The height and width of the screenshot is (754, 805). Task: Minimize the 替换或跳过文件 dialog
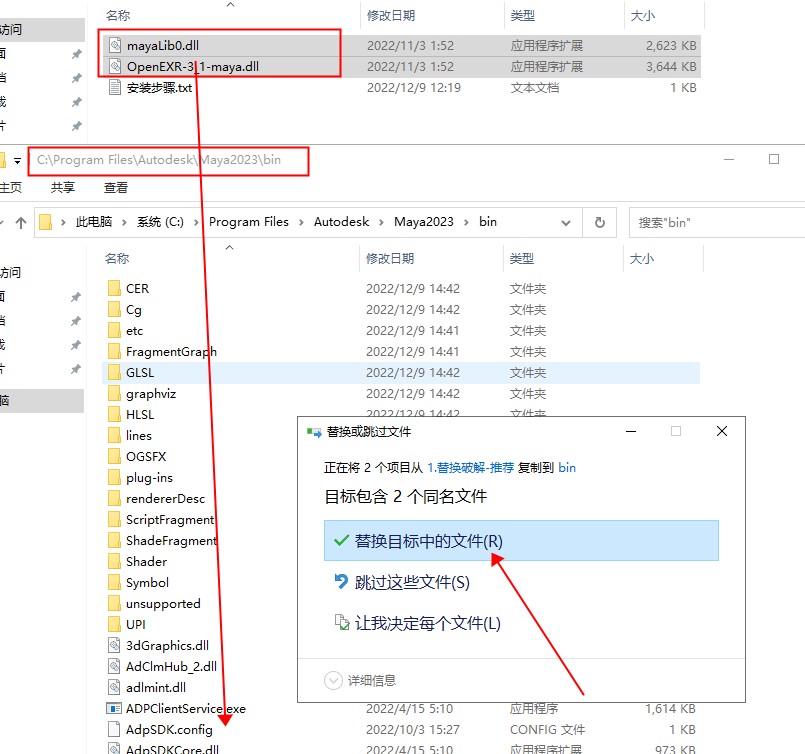click(x=631, y=431)
